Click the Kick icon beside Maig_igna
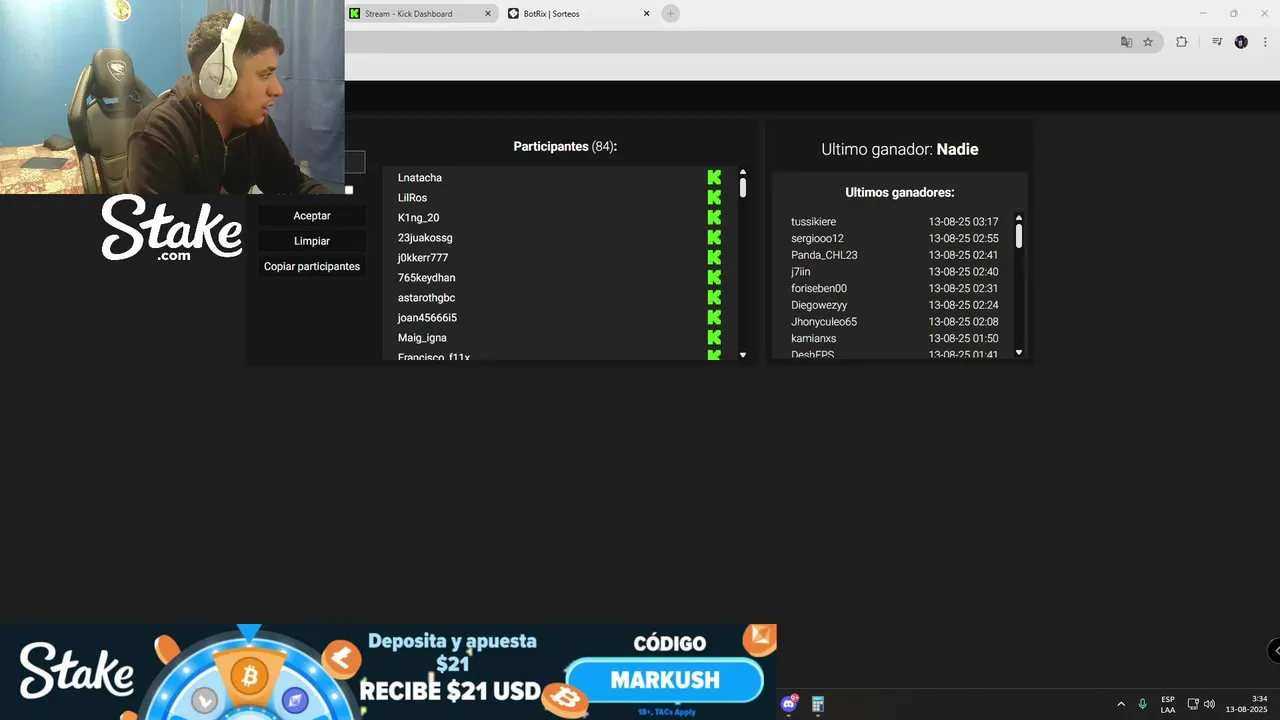This screenshot has height=720, width=1280. tap(714, 337)
